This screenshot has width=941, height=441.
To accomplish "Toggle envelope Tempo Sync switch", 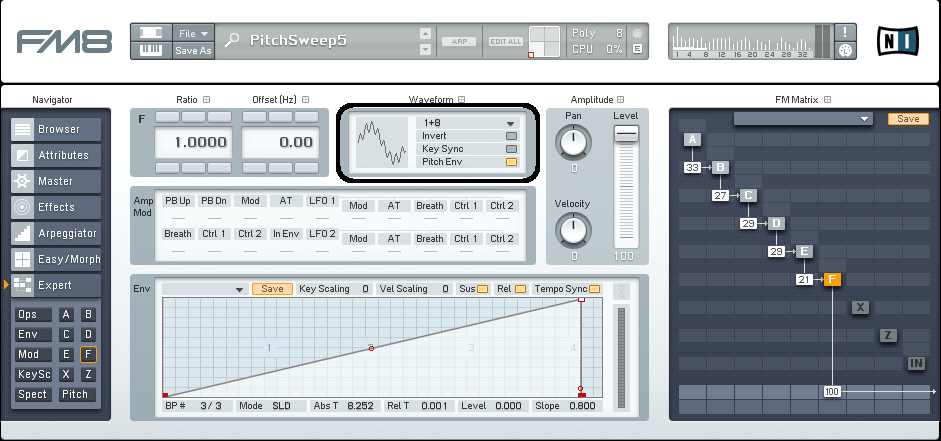I will [595, 289].
